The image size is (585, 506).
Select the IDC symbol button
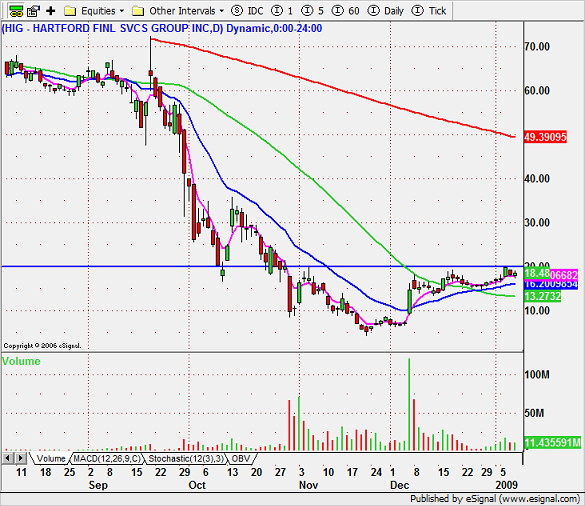click(247, 11)
